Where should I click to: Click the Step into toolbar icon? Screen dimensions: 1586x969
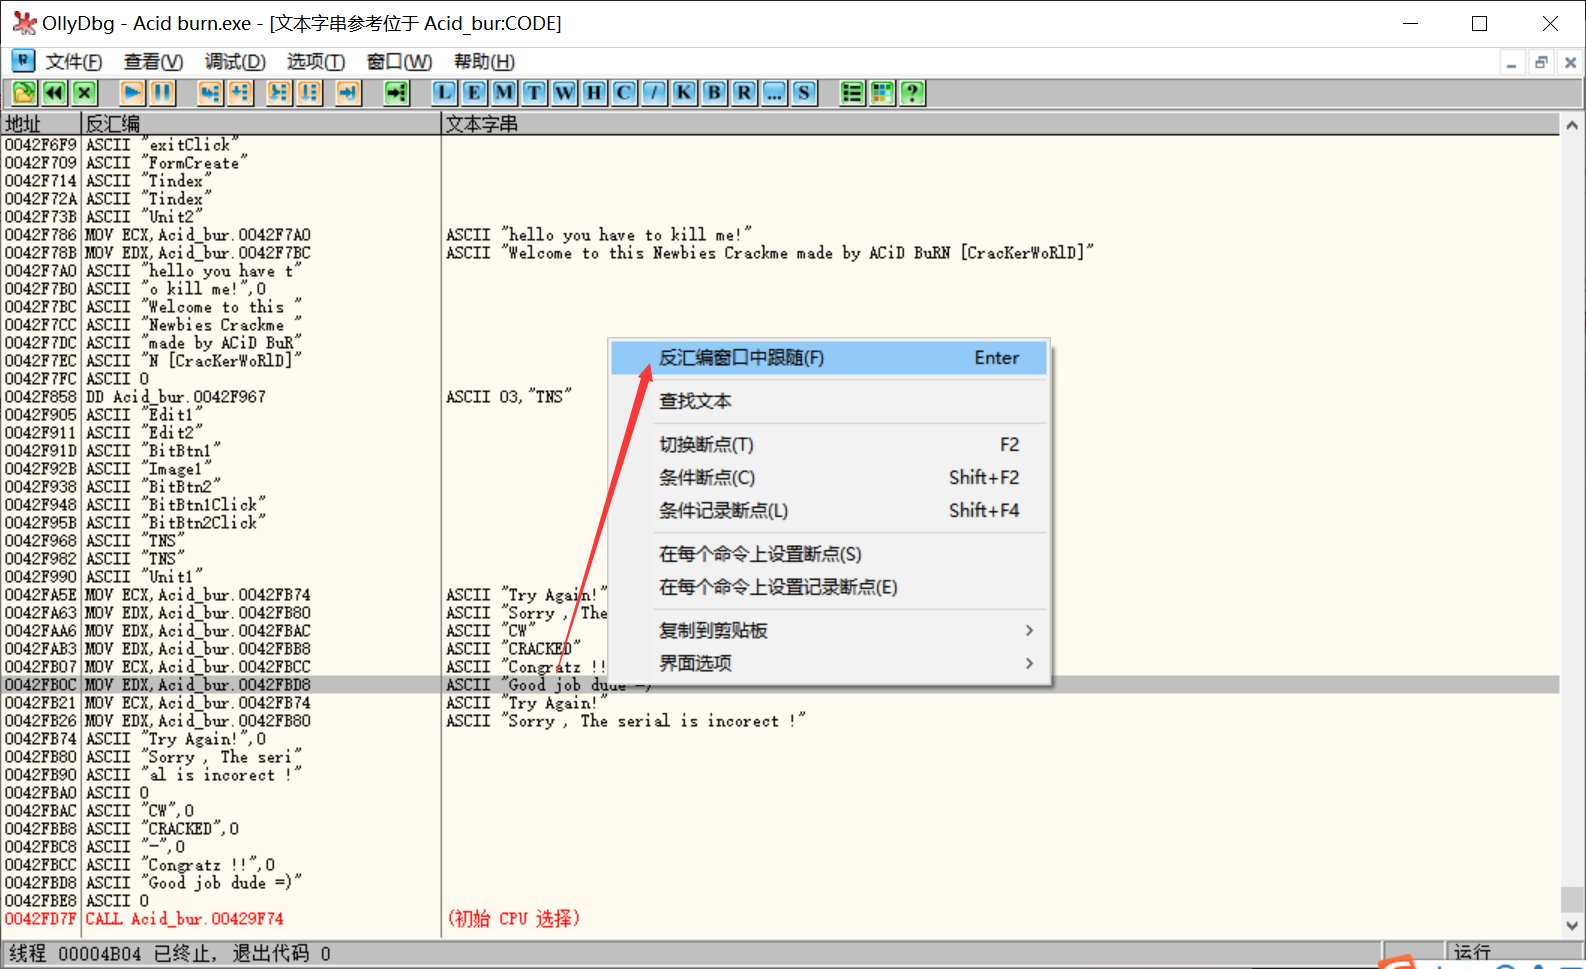(210, 93)
